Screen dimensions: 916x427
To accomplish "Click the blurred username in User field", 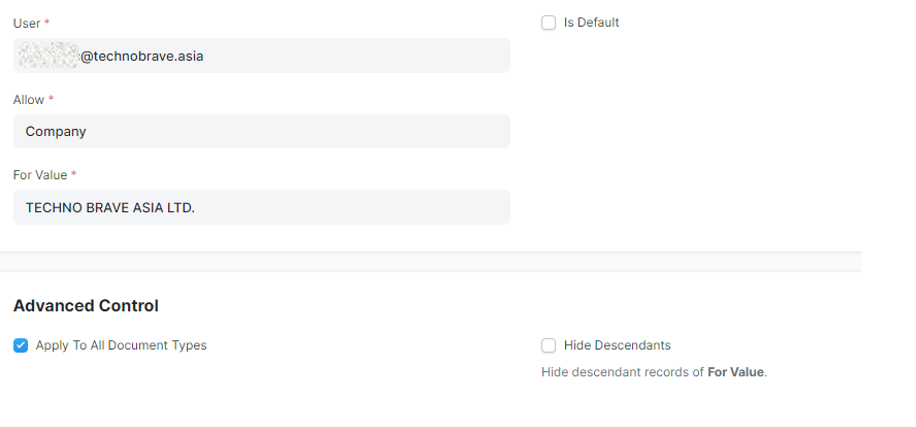I will click(x=48, y=55).
